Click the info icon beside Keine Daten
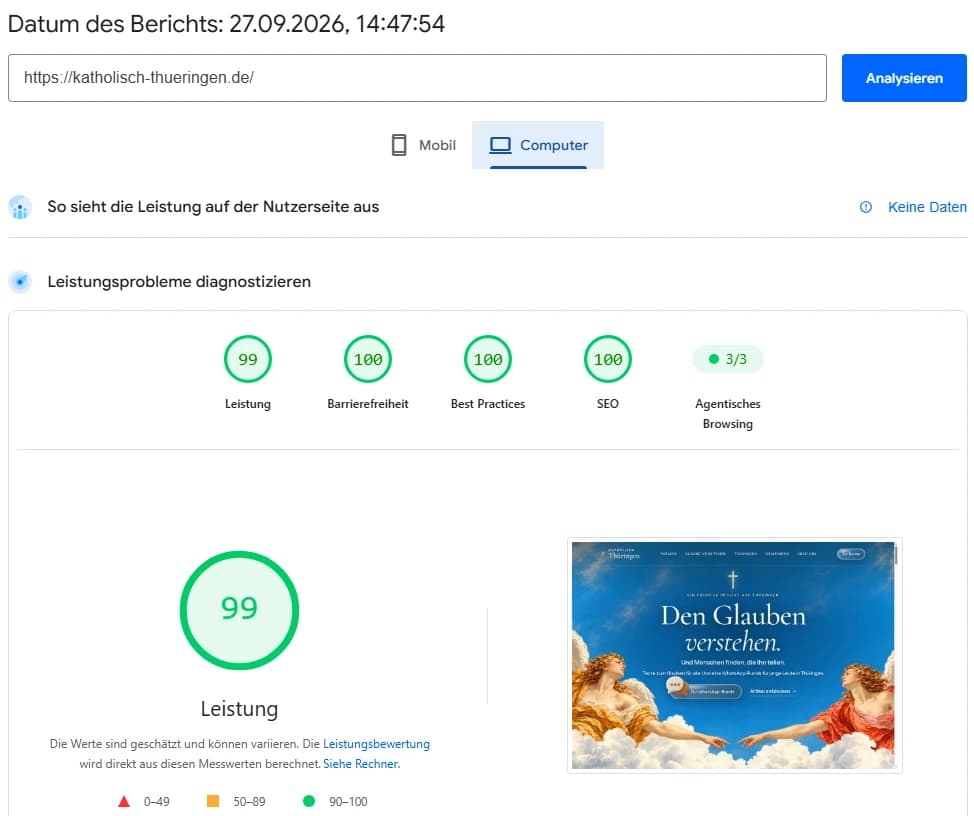The image size is (974, 816). [x=865, y=207]
